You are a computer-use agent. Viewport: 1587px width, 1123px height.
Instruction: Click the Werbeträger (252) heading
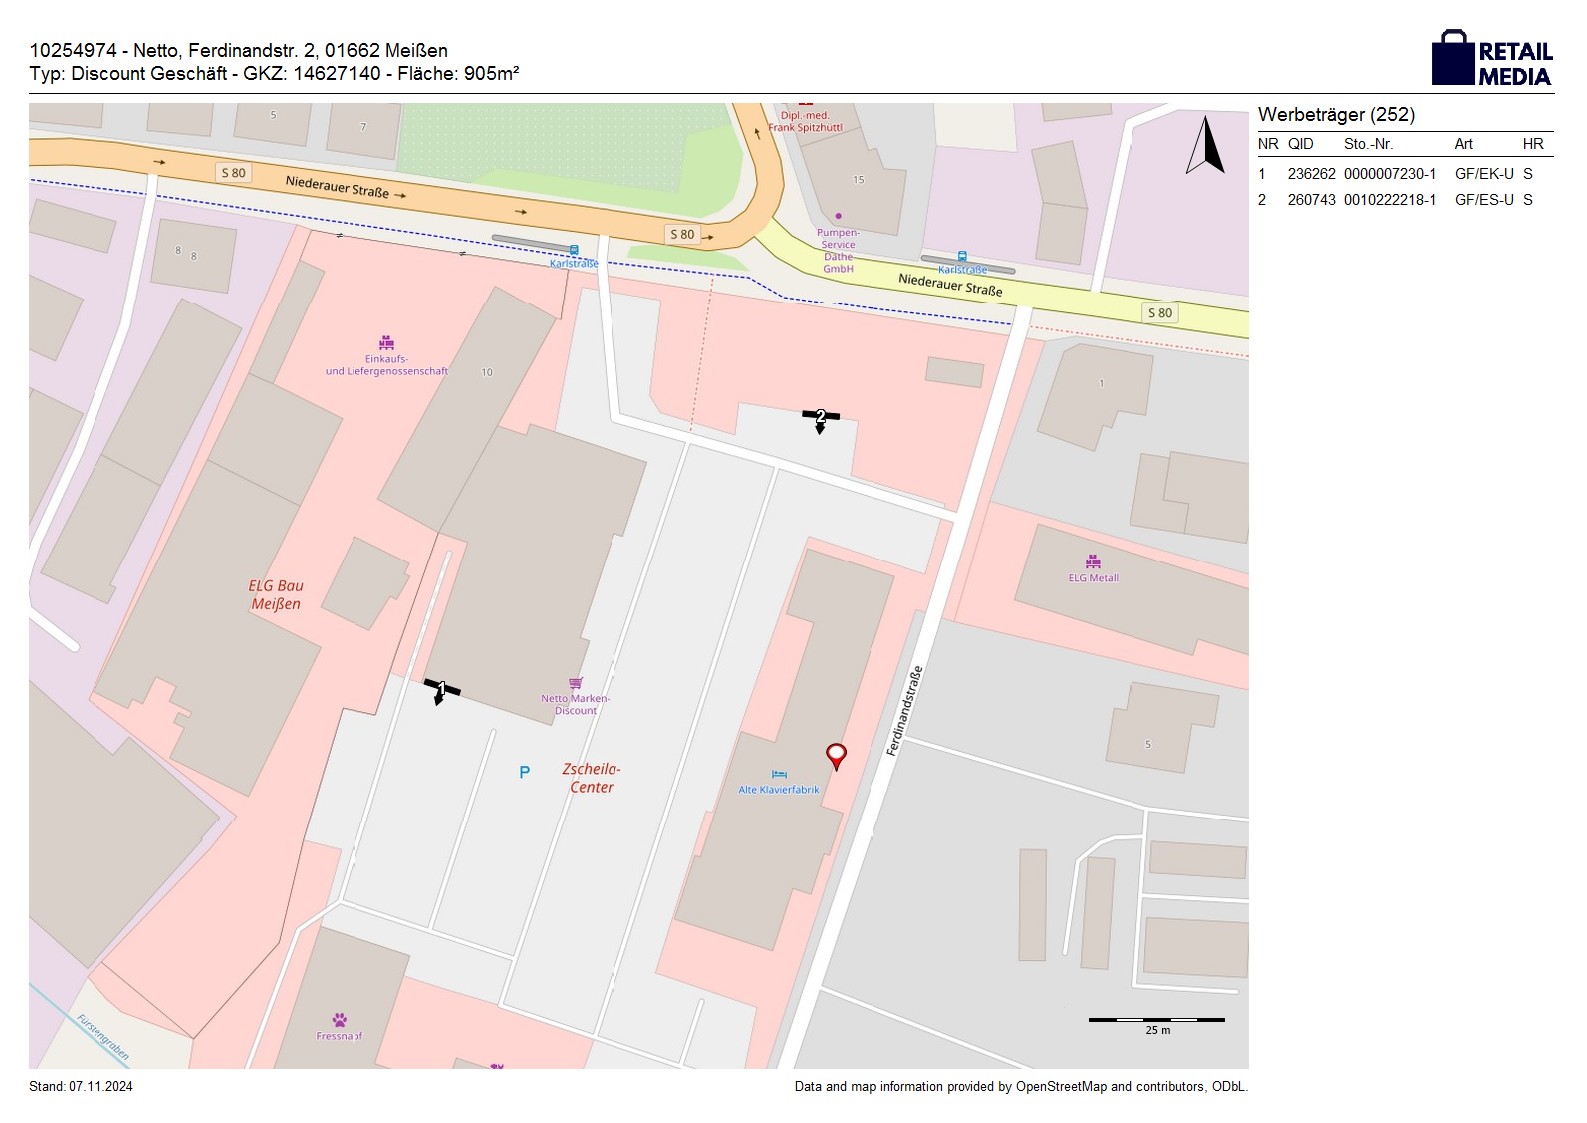coord(1336,115)
